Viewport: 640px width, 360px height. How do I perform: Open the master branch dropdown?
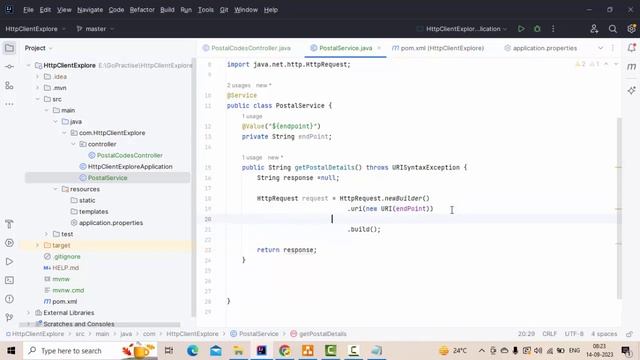point(95,29)
